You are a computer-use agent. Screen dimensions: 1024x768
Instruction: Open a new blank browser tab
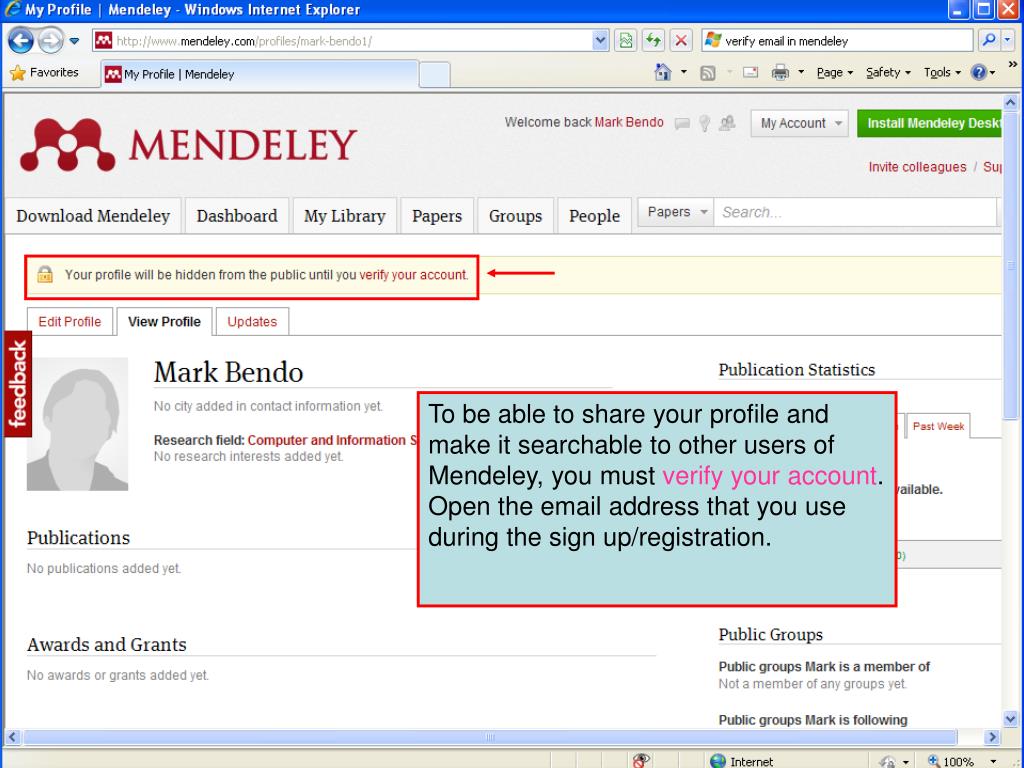434,74
